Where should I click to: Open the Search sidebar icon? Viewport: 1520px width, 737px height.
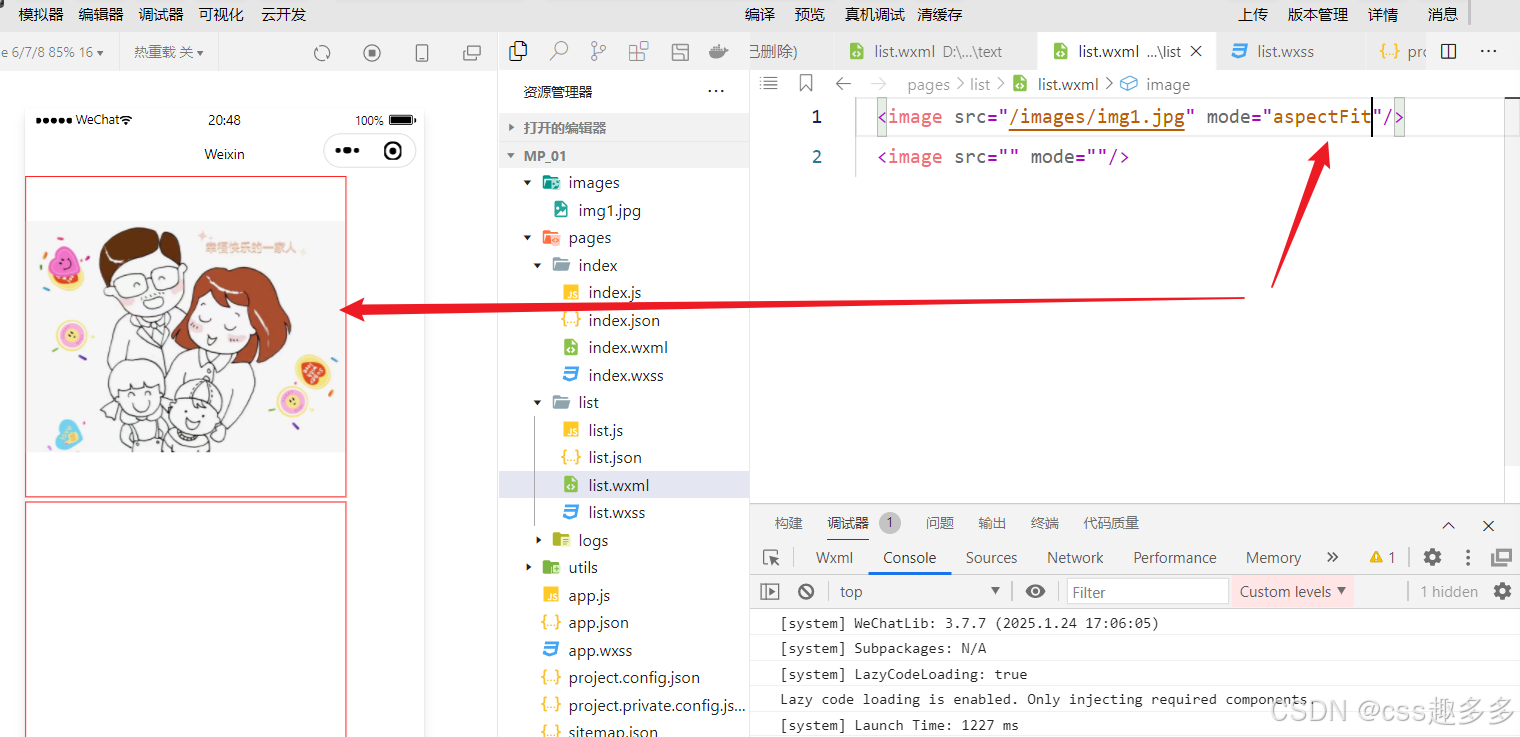coord(559,51)
